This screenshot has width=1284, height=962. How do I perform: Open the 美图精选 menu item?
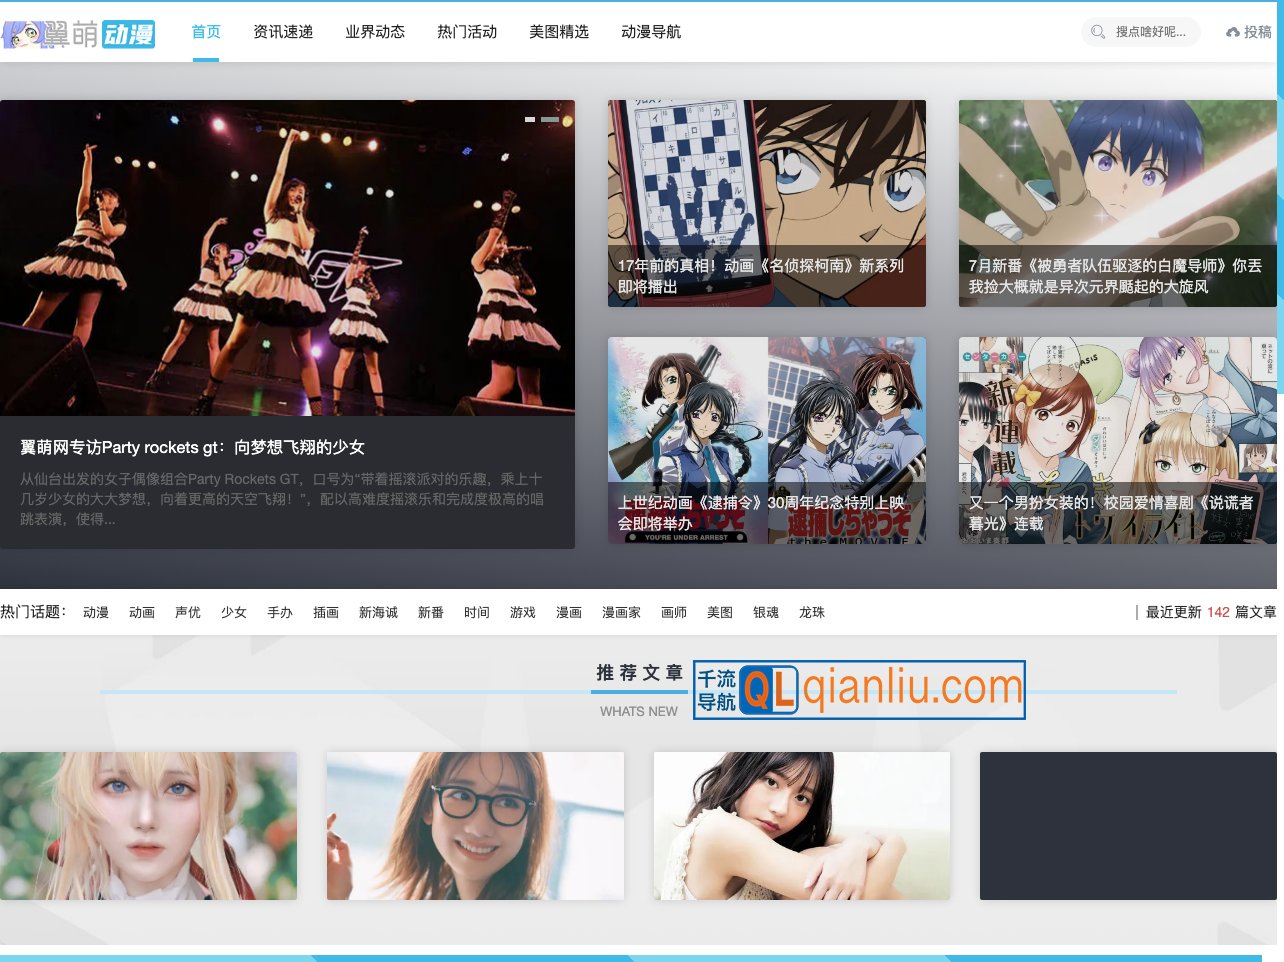click(x=559, y=32)
